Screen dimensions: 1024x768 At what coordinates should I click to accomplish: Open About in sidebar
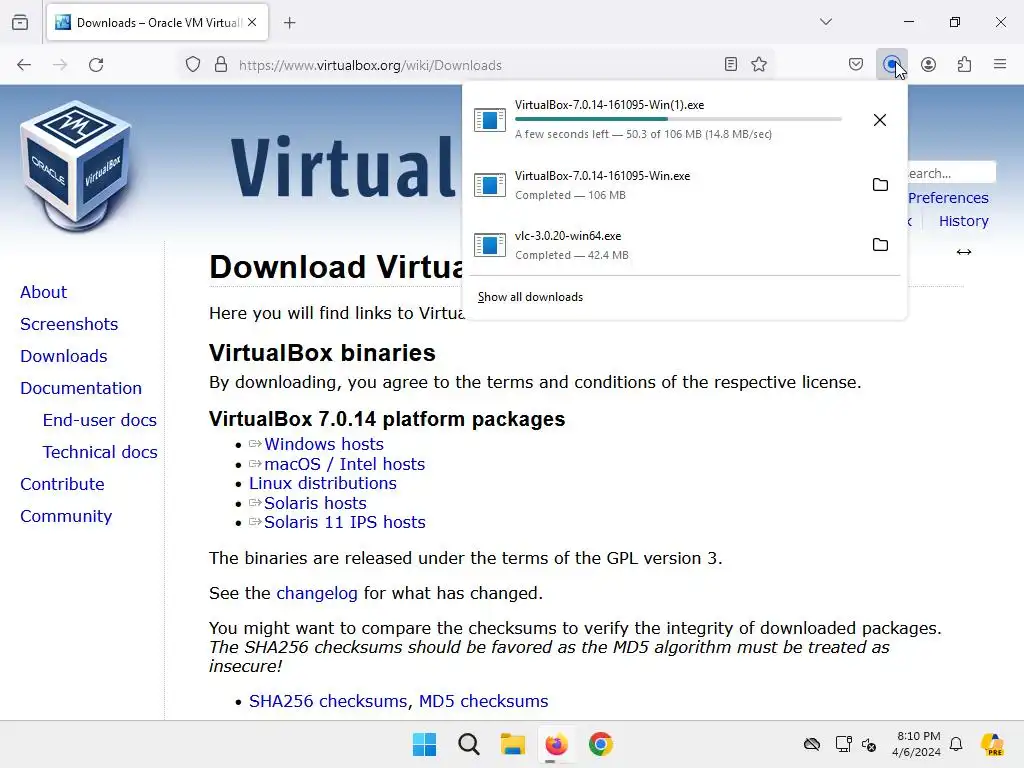click(43, 292)
